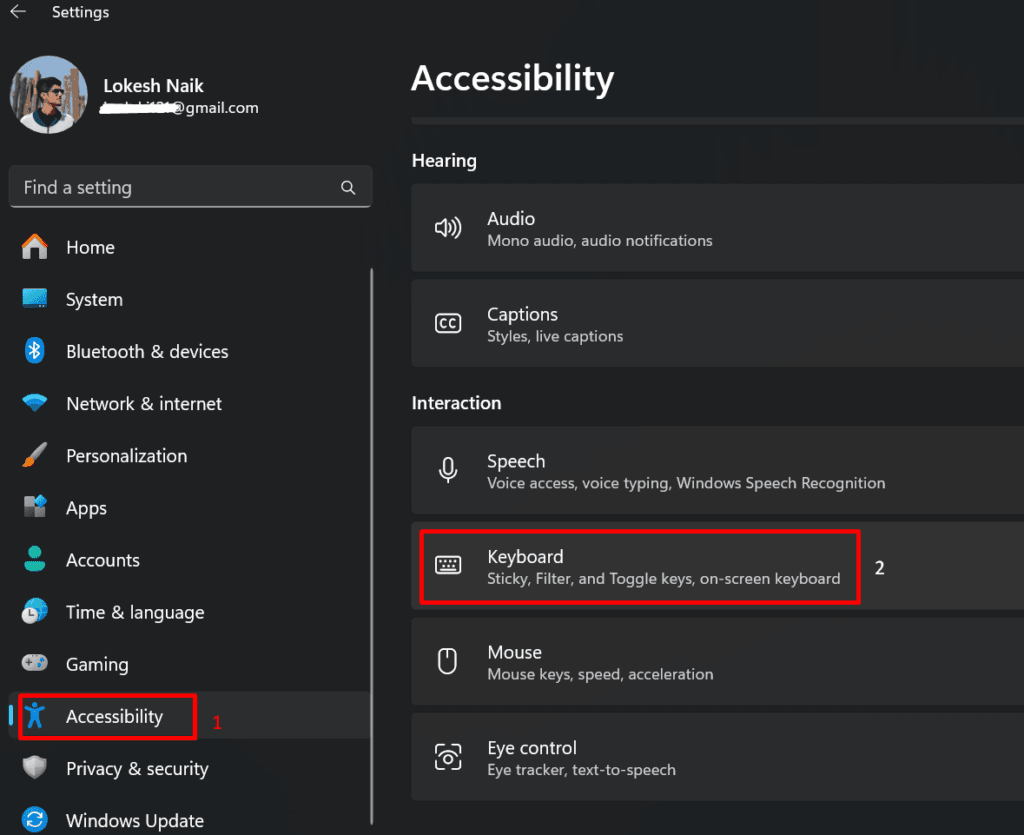
Task: Go to Apps in the sidebar
Action: [x=86, y=508]
